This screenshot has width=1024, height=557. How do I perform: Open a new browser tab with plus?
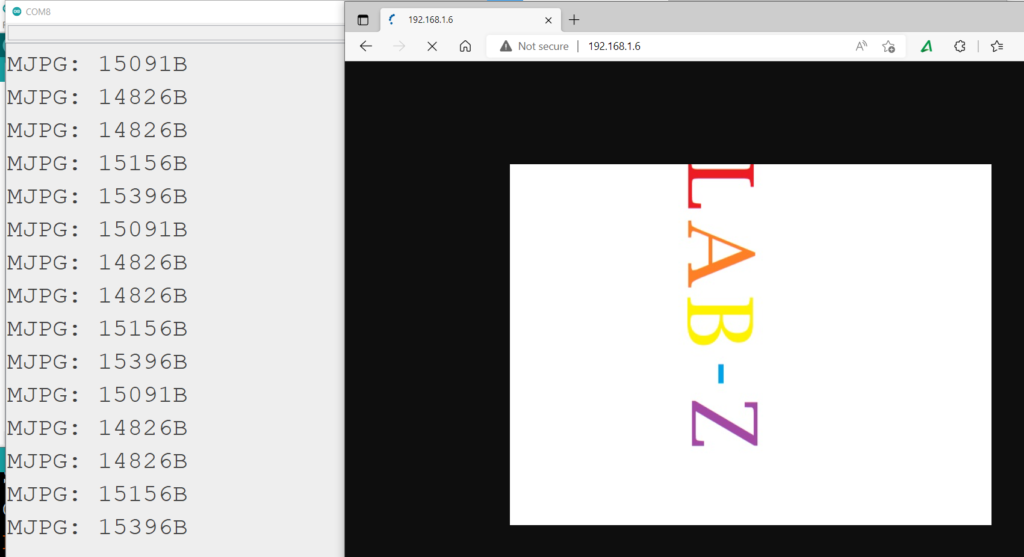click(x=574, y=20)
